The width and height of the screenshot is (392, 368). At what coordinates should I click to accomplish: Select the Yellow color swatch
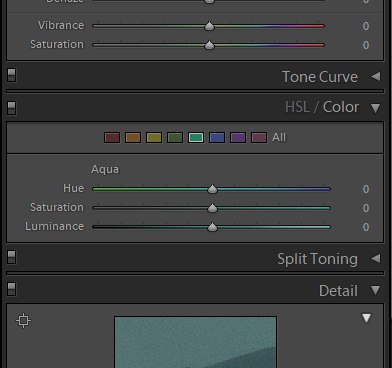[154, 137]
